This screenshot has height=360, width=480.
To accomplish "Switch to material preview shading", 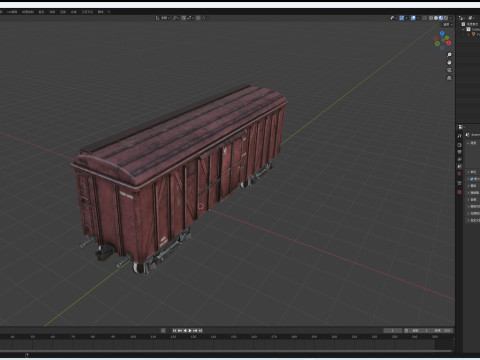I will [441, 18].
